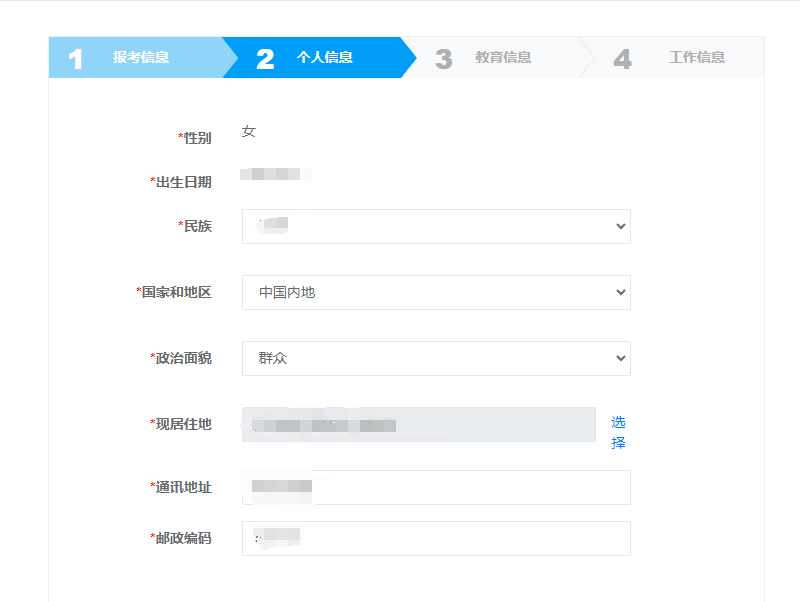Open step 3 教育信息 tab
800x602 pixels.
(498, 58)
